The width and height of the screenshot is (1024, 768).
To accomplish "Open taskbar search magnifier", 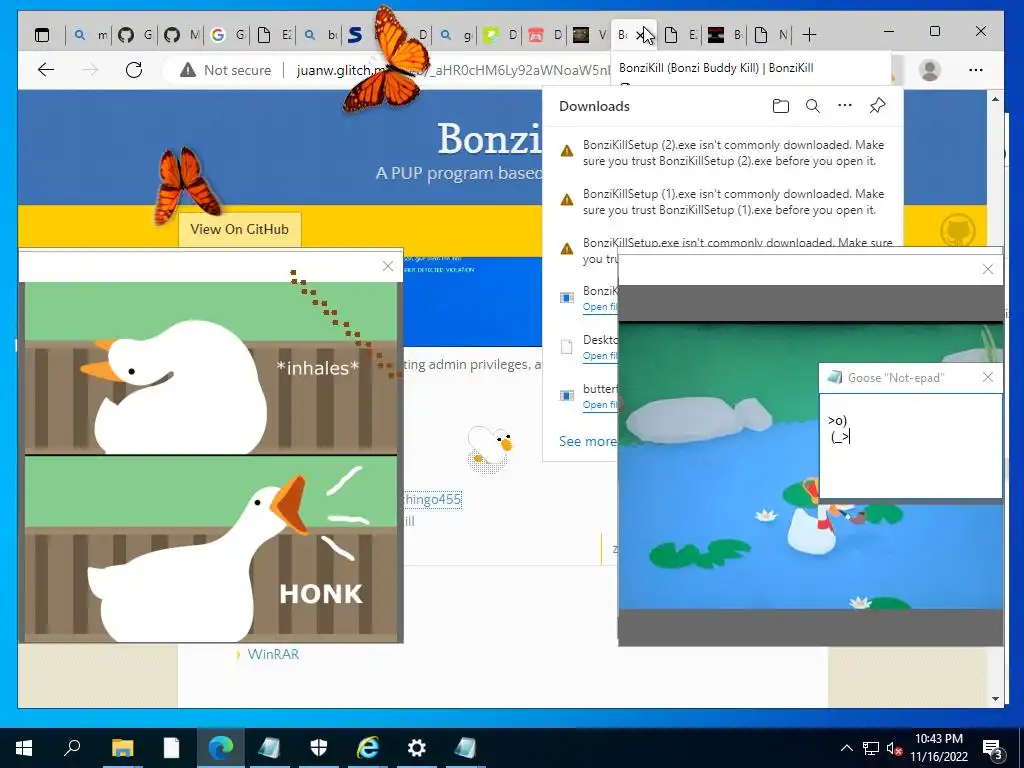I will (x=72, y=747).
